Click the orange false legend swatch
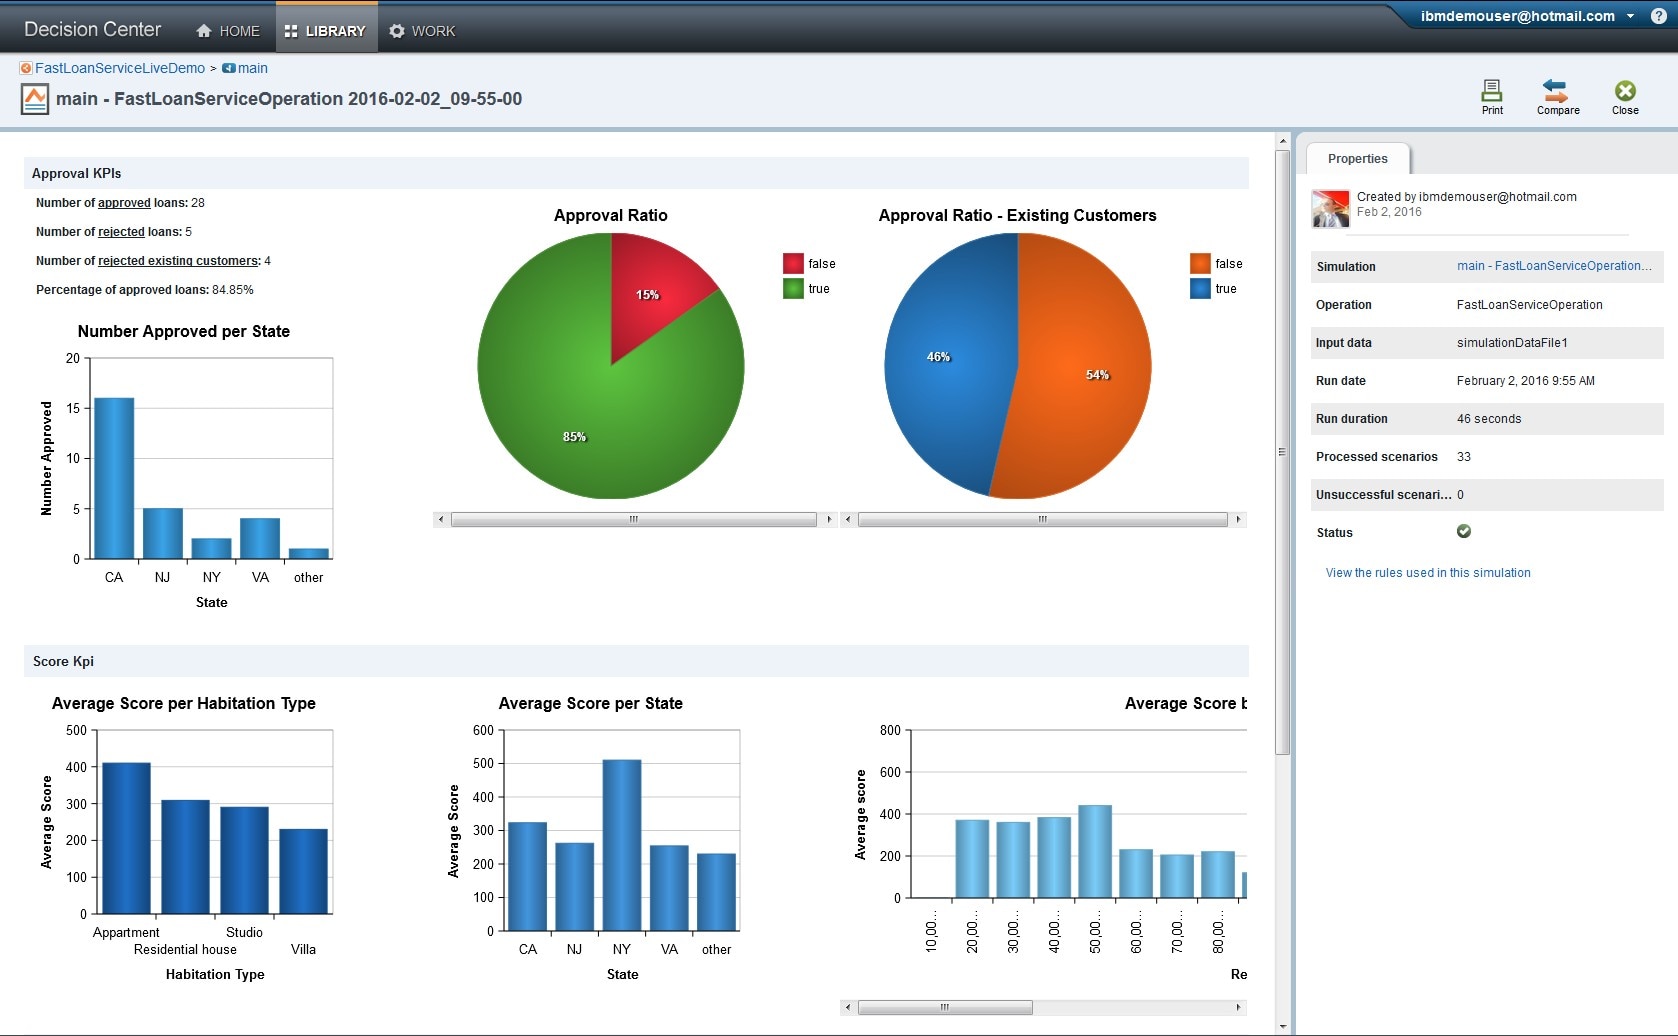Screen dimensions: 1678x1036 pos(1200,264)
